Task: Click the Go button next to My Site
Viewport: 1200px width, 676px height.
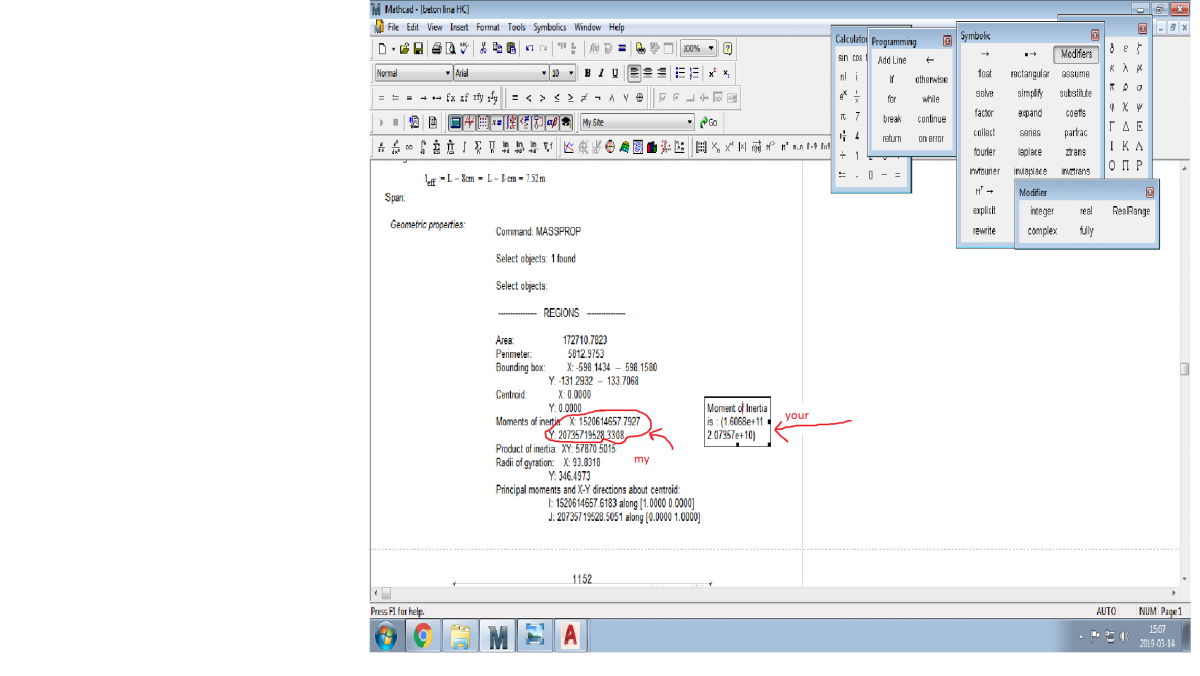Action: [708, 122]
